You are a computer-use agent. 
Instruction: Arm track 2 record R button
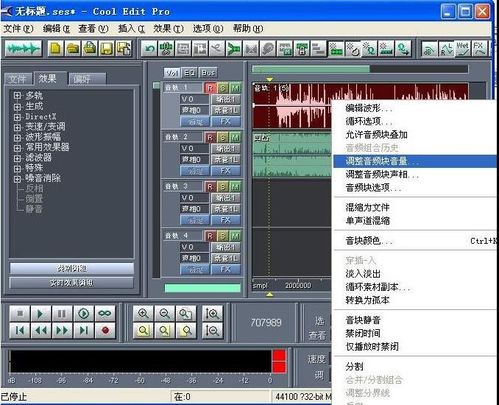click(x=210, y=137)
